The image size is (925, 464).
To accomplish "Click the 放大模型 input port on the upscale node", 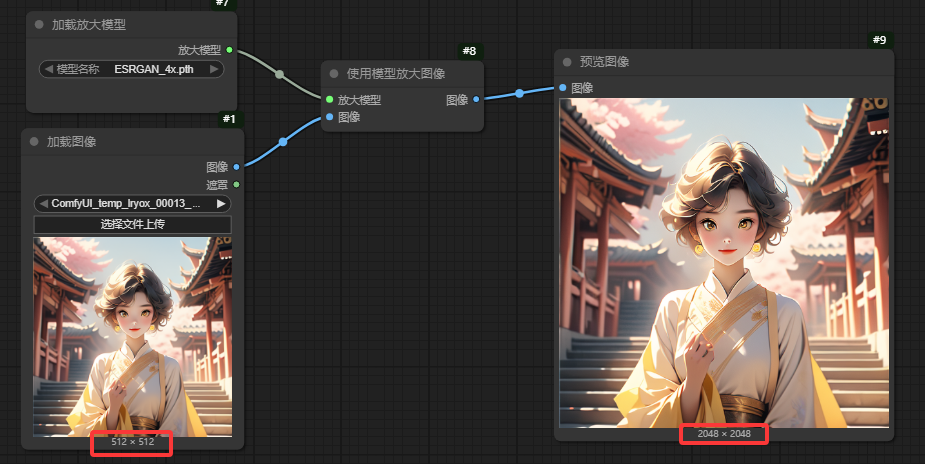I will point(329,99).
